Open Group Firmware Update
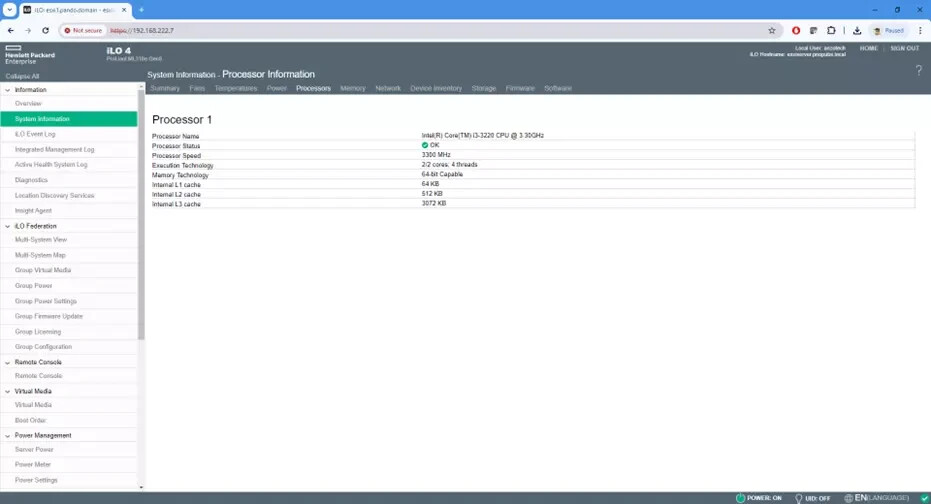 click(x=69, y=316)
